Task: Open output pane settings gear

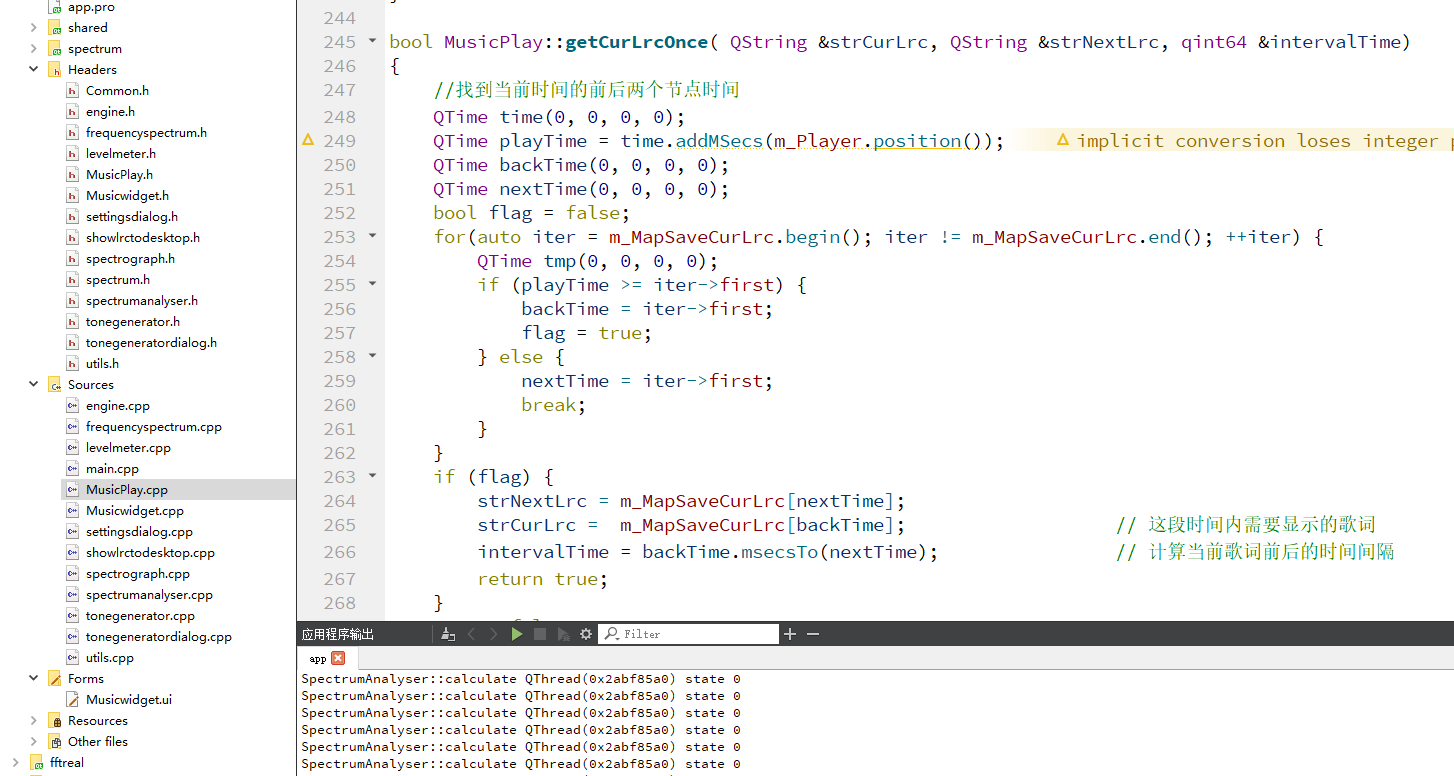Action: pos(586,634)
